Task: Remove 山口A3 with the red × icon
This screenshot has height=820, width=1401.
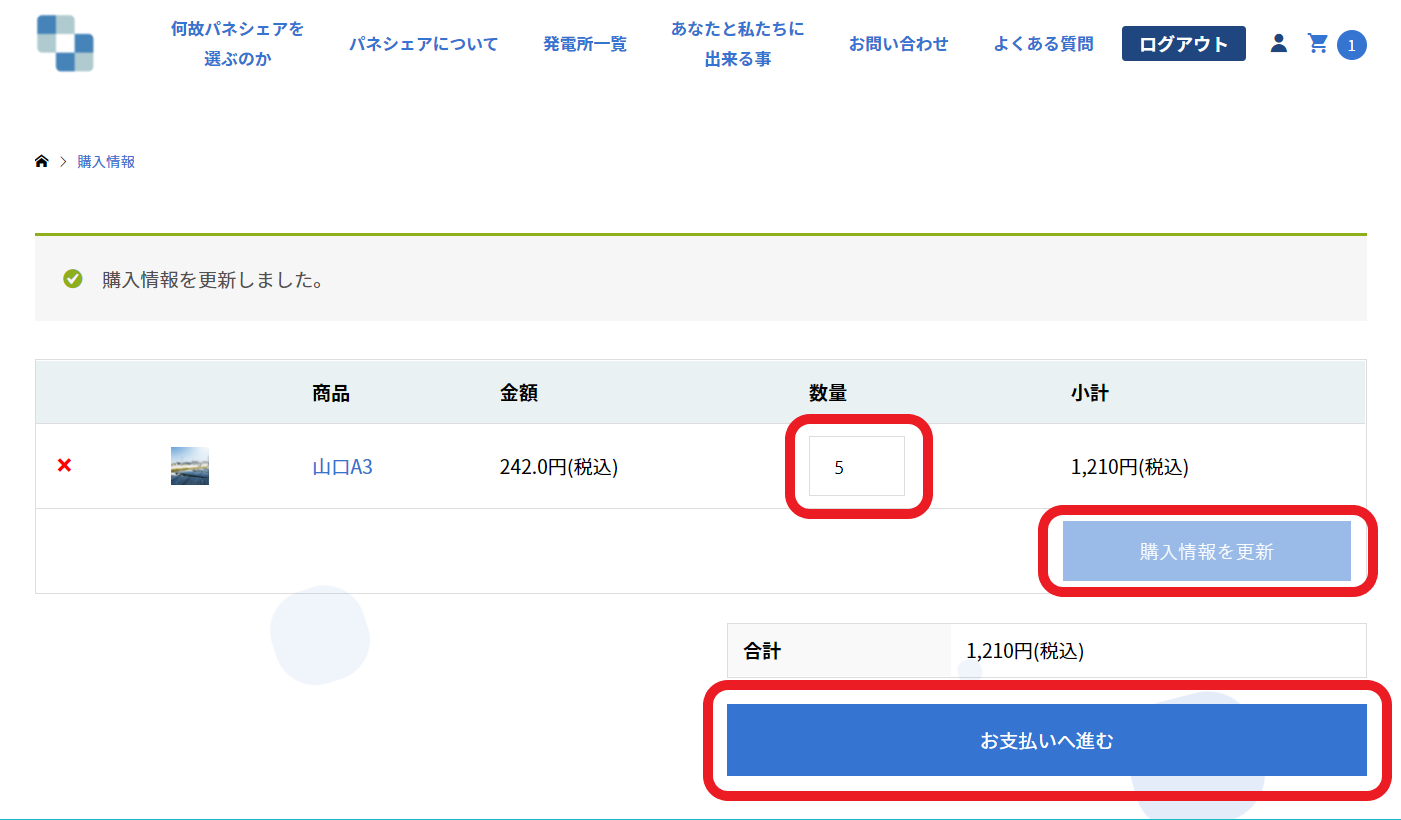Action: click(65, 465)
